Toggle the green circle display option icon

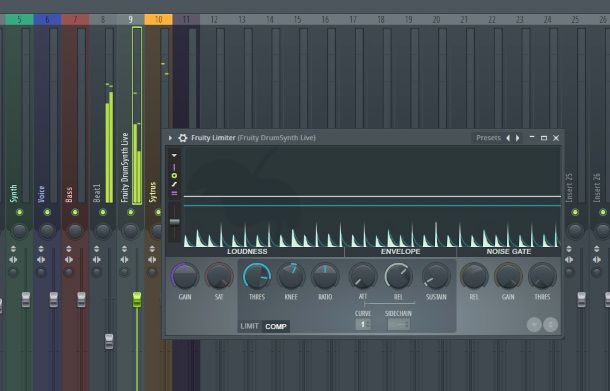[x=174, y=175]
